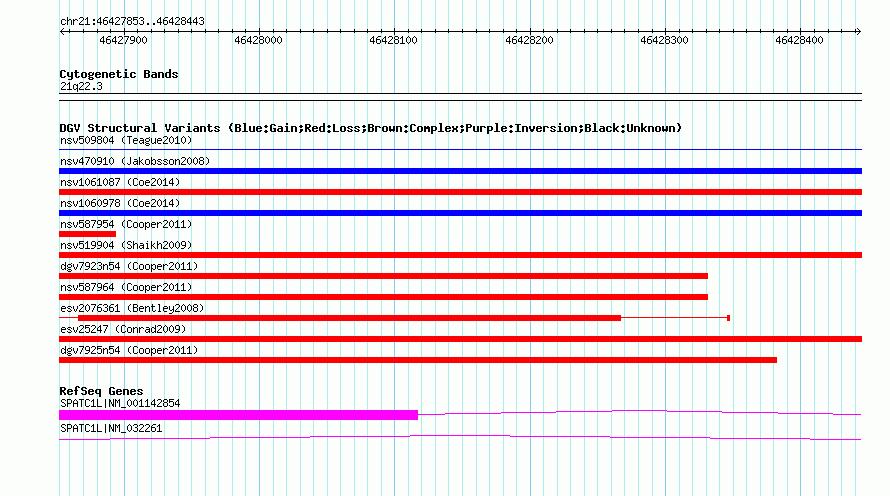This screenshot has width=890, height=496.
Task: Click the 46427900 ruler tick label
Action: (x=123, y=40)
